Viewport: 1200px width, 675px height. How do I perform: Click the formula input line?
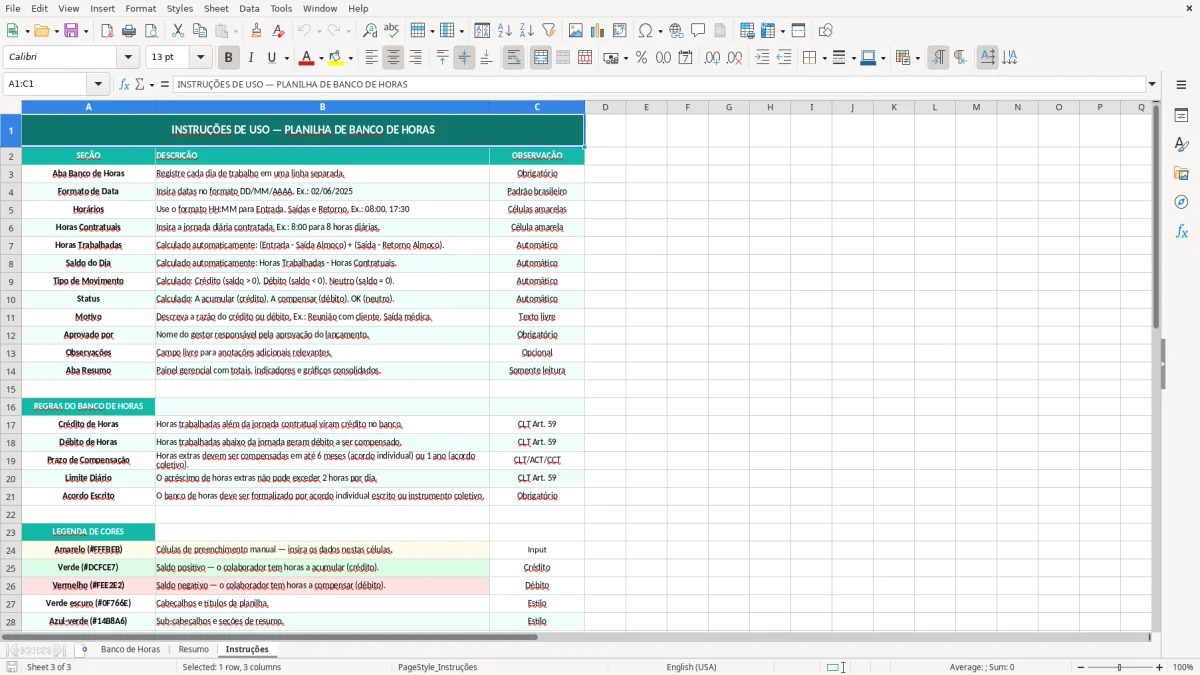[x=659, y=84]
